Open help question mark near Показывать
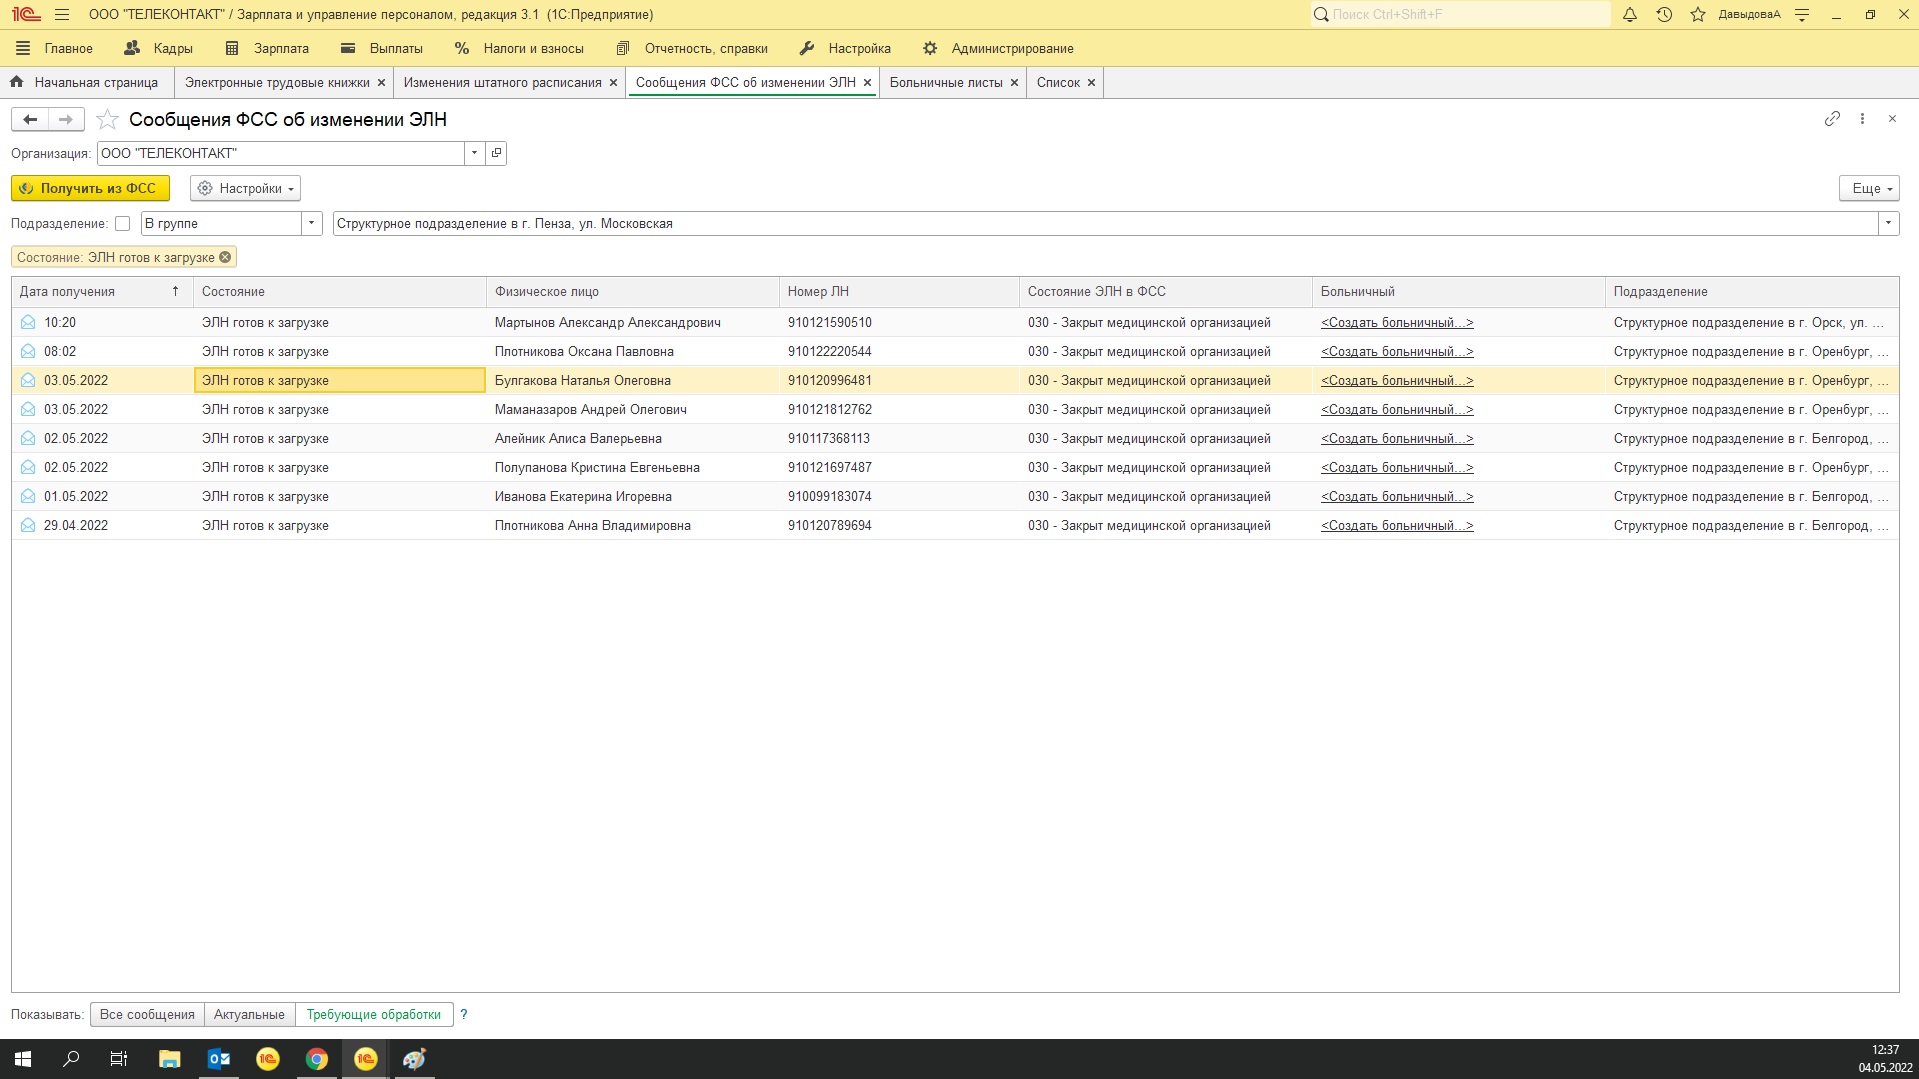This screenshot has height=1079, width=1919. pos(464,1014)
